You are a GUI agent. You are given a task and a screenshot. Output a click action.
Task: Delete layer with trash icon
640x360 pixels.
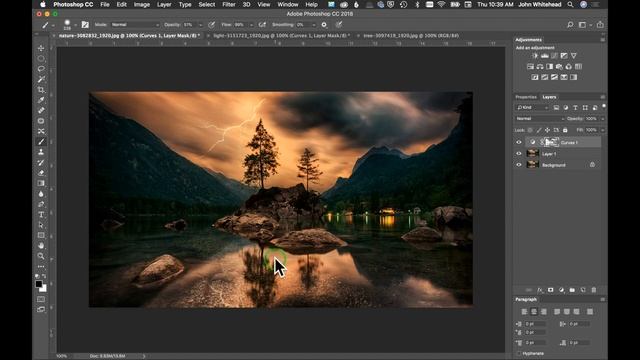click(594, 290)
